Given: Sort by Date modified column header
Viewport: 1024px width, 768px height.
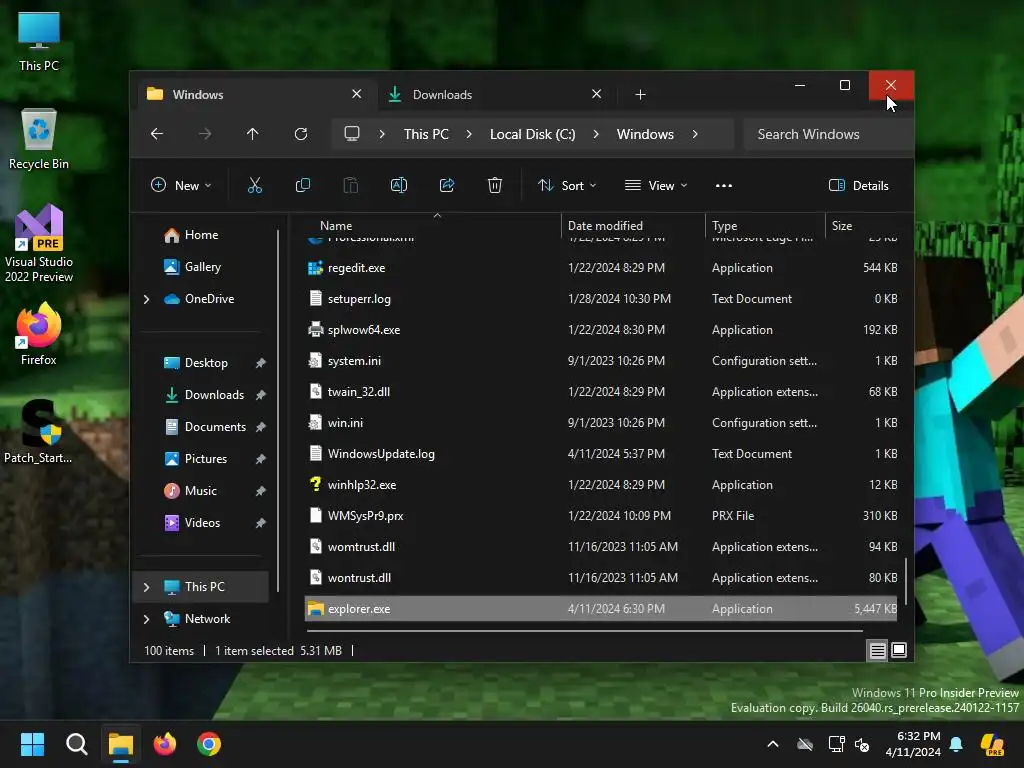Looking at the screenshot, I should point(632,226).
